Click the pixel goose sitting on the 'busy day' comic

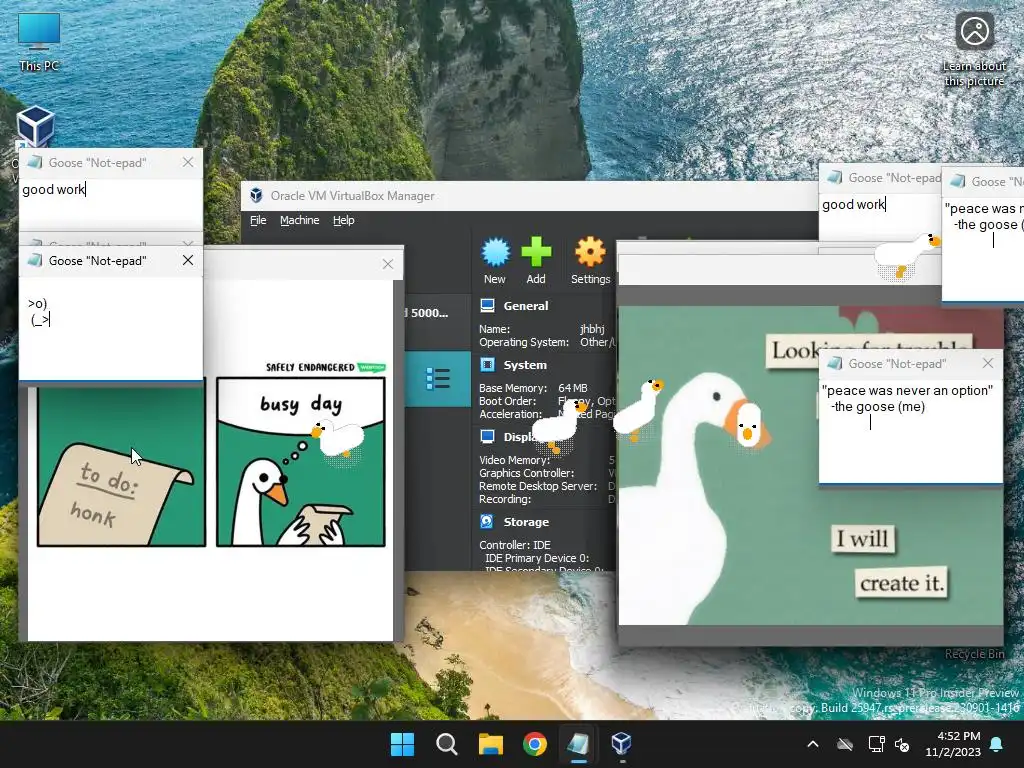point(338,439)
